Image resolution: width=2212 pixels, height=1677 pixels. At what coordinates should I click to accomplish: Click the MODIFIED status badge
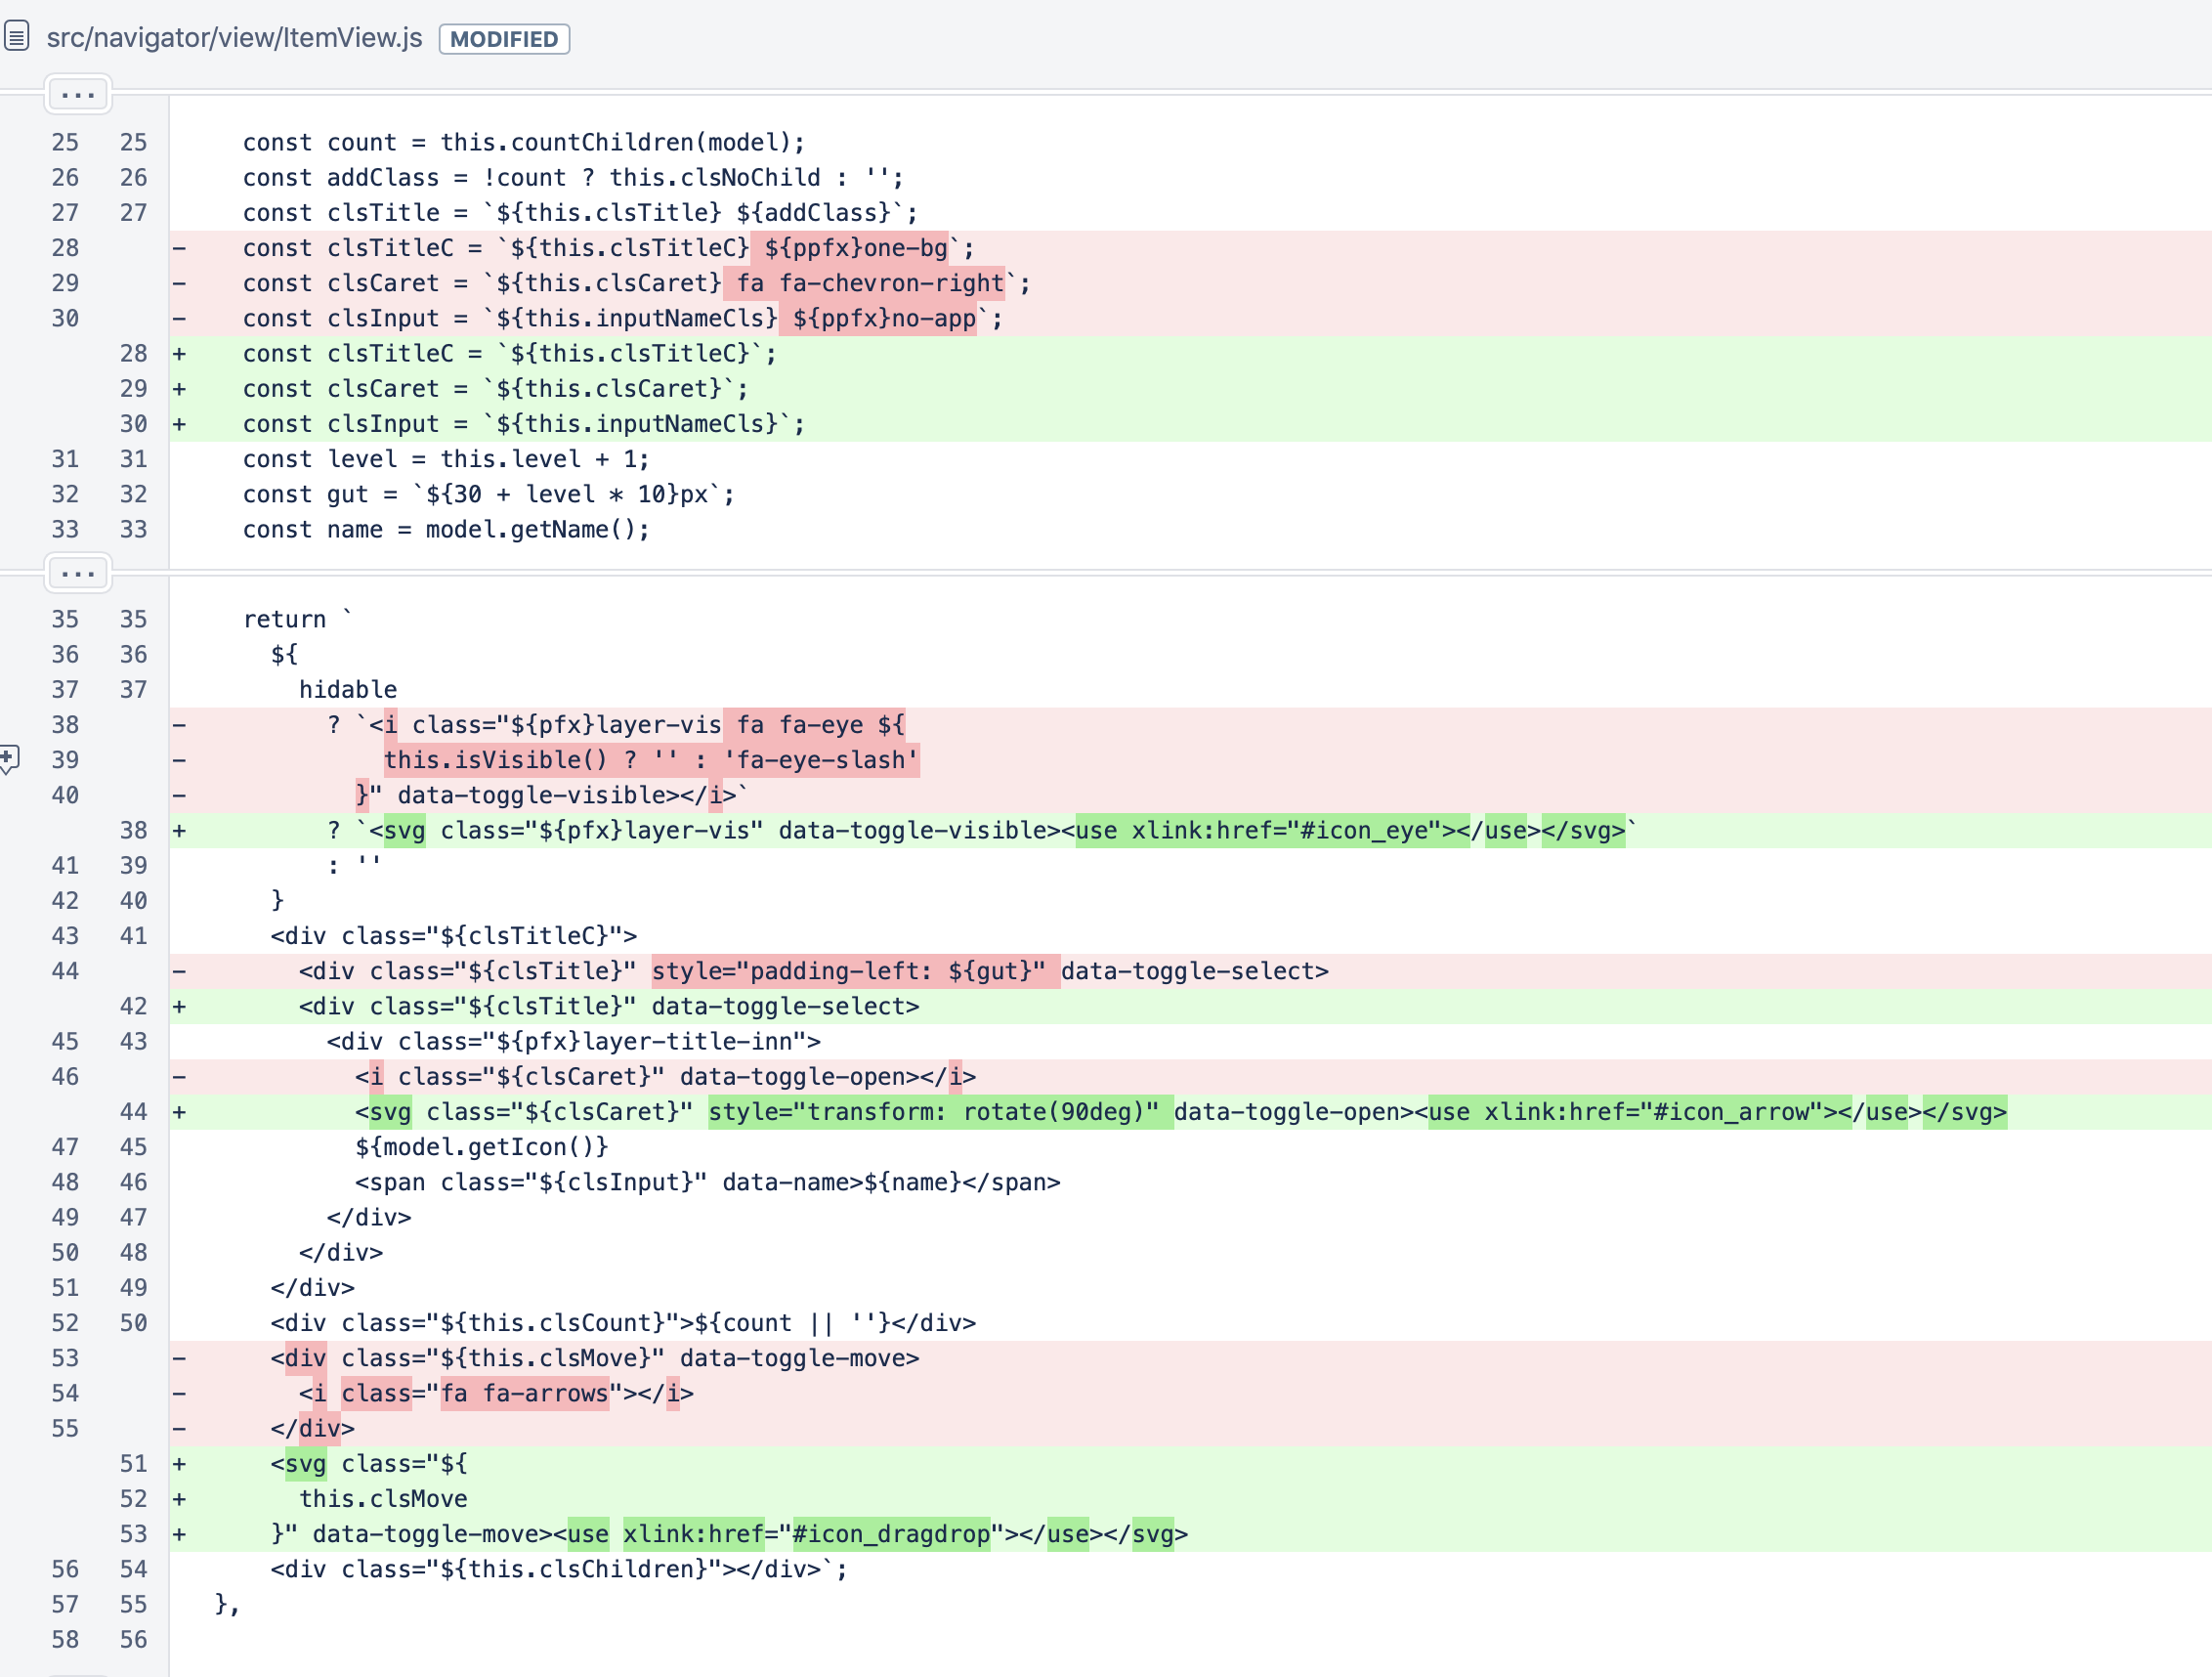tap(503, 40)
